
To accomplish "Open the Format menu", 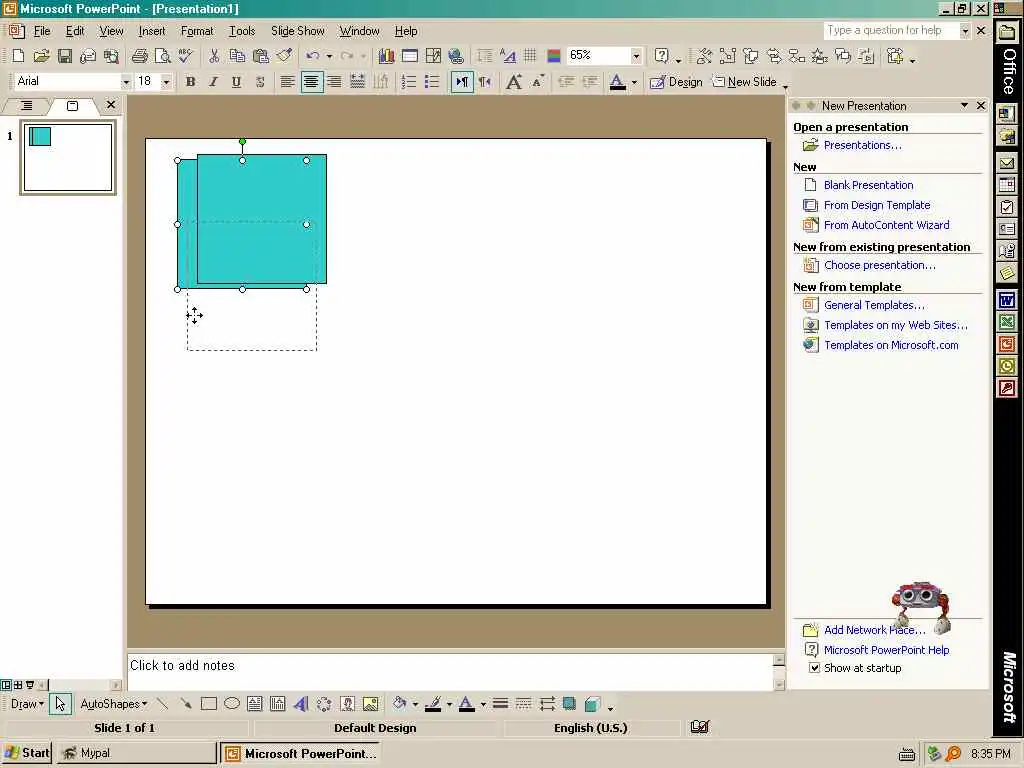I will click(x=197, y=31).
